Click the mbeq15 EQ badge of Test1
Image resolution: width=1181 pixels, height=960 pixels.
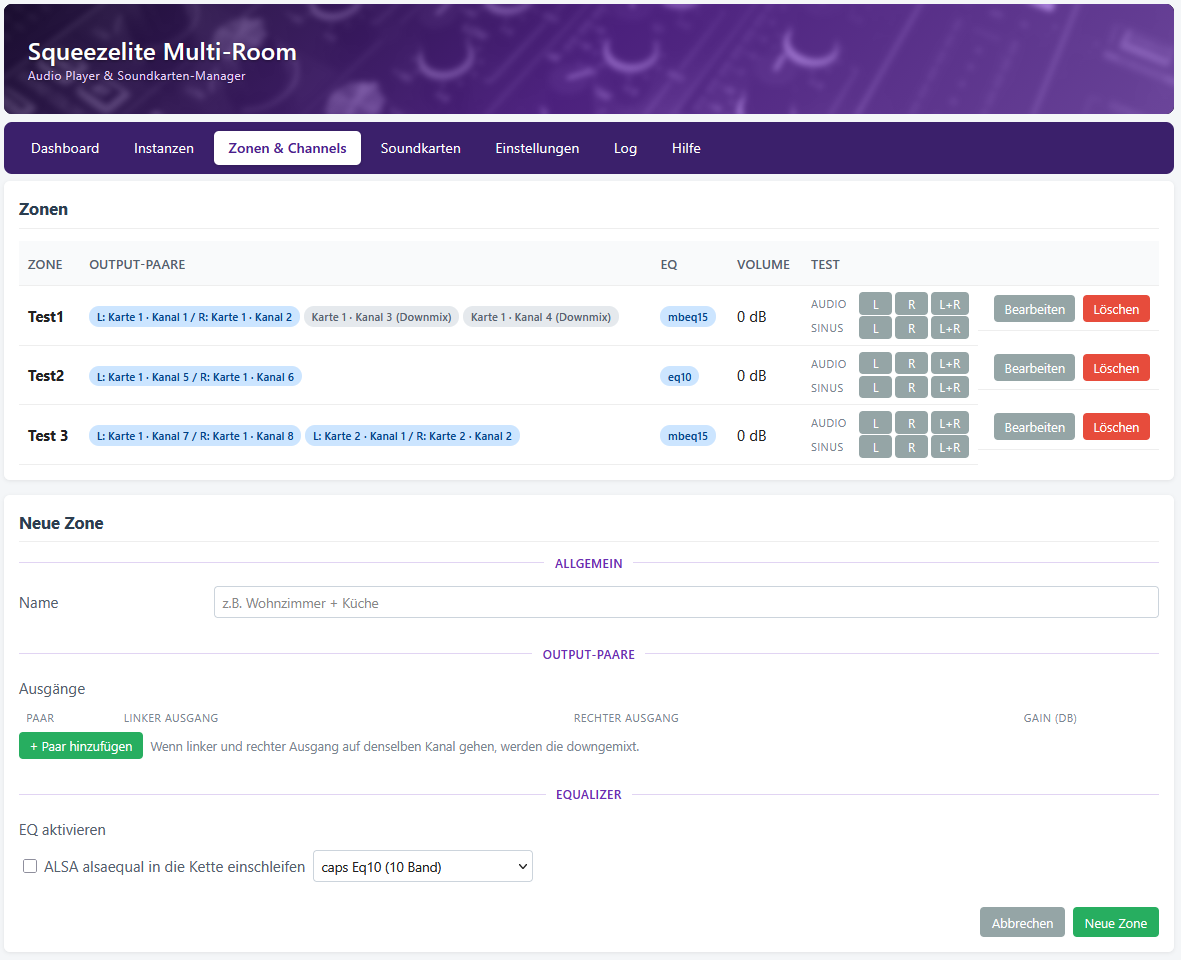[x=688, y=317]
